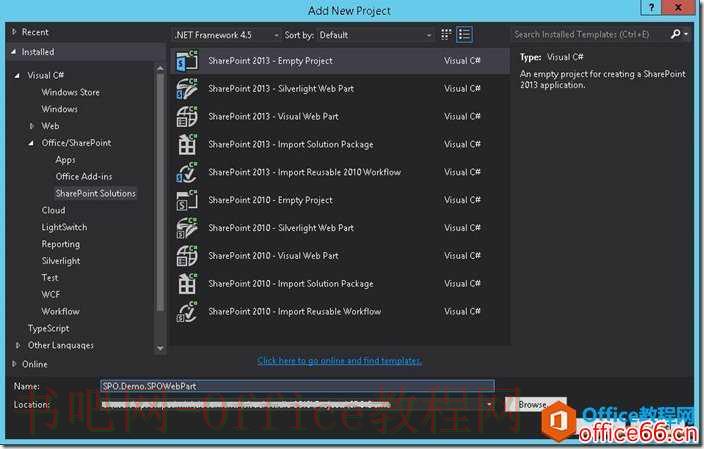Select the Reporting category
The image size is (704, 449).
click(61, 244)
